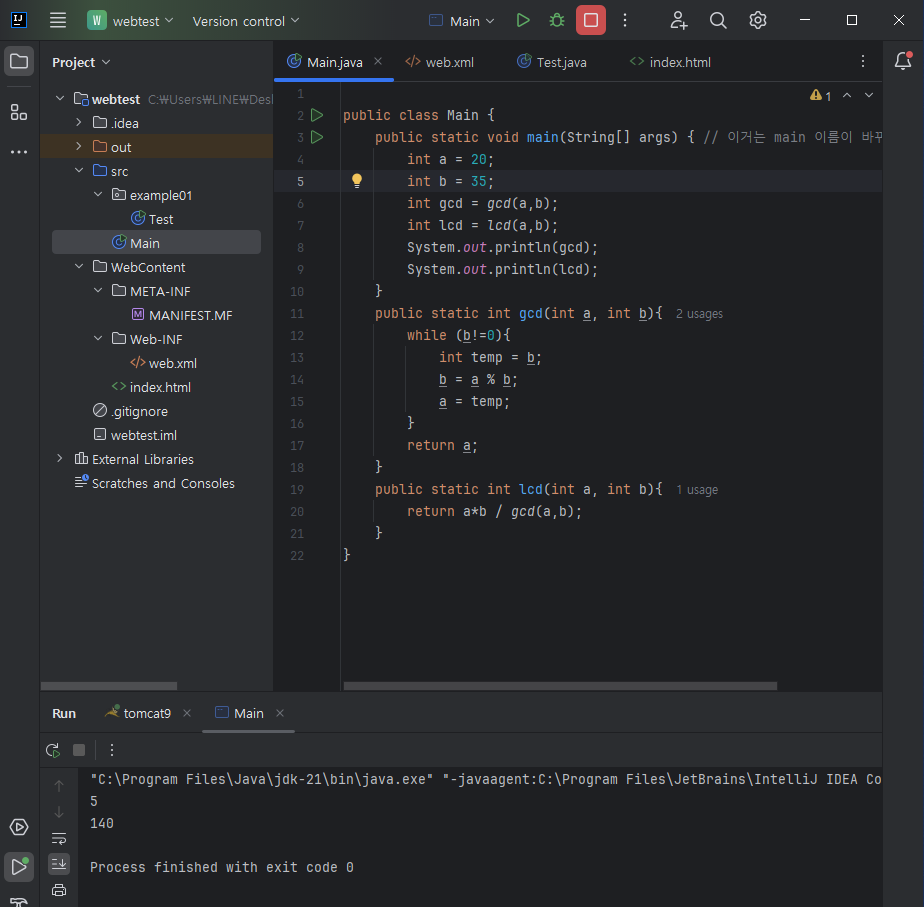Expand the out folder in project tree
The height and width of the screenshot is (907, 924).
pos(78,146)
